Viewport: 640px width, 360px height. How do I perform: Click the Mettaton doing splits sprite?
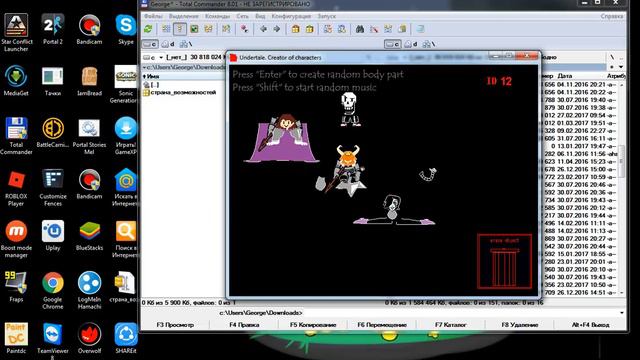(x=393, y=210)
